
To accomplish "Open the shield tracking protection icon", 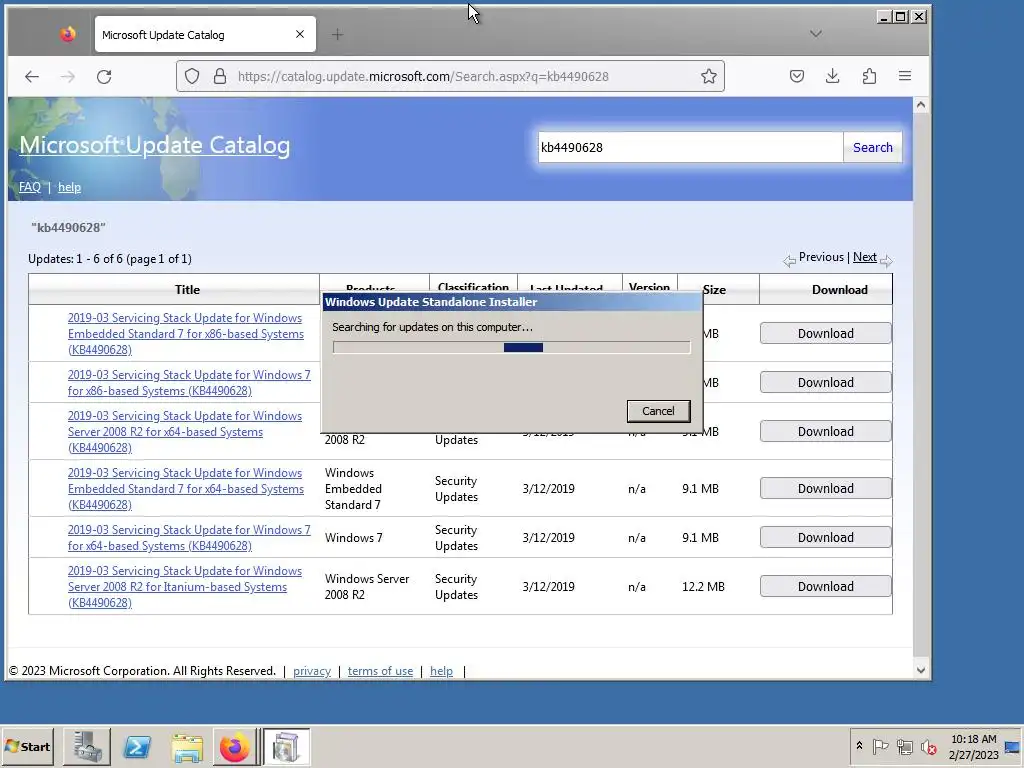I will (x=192, y=76).
